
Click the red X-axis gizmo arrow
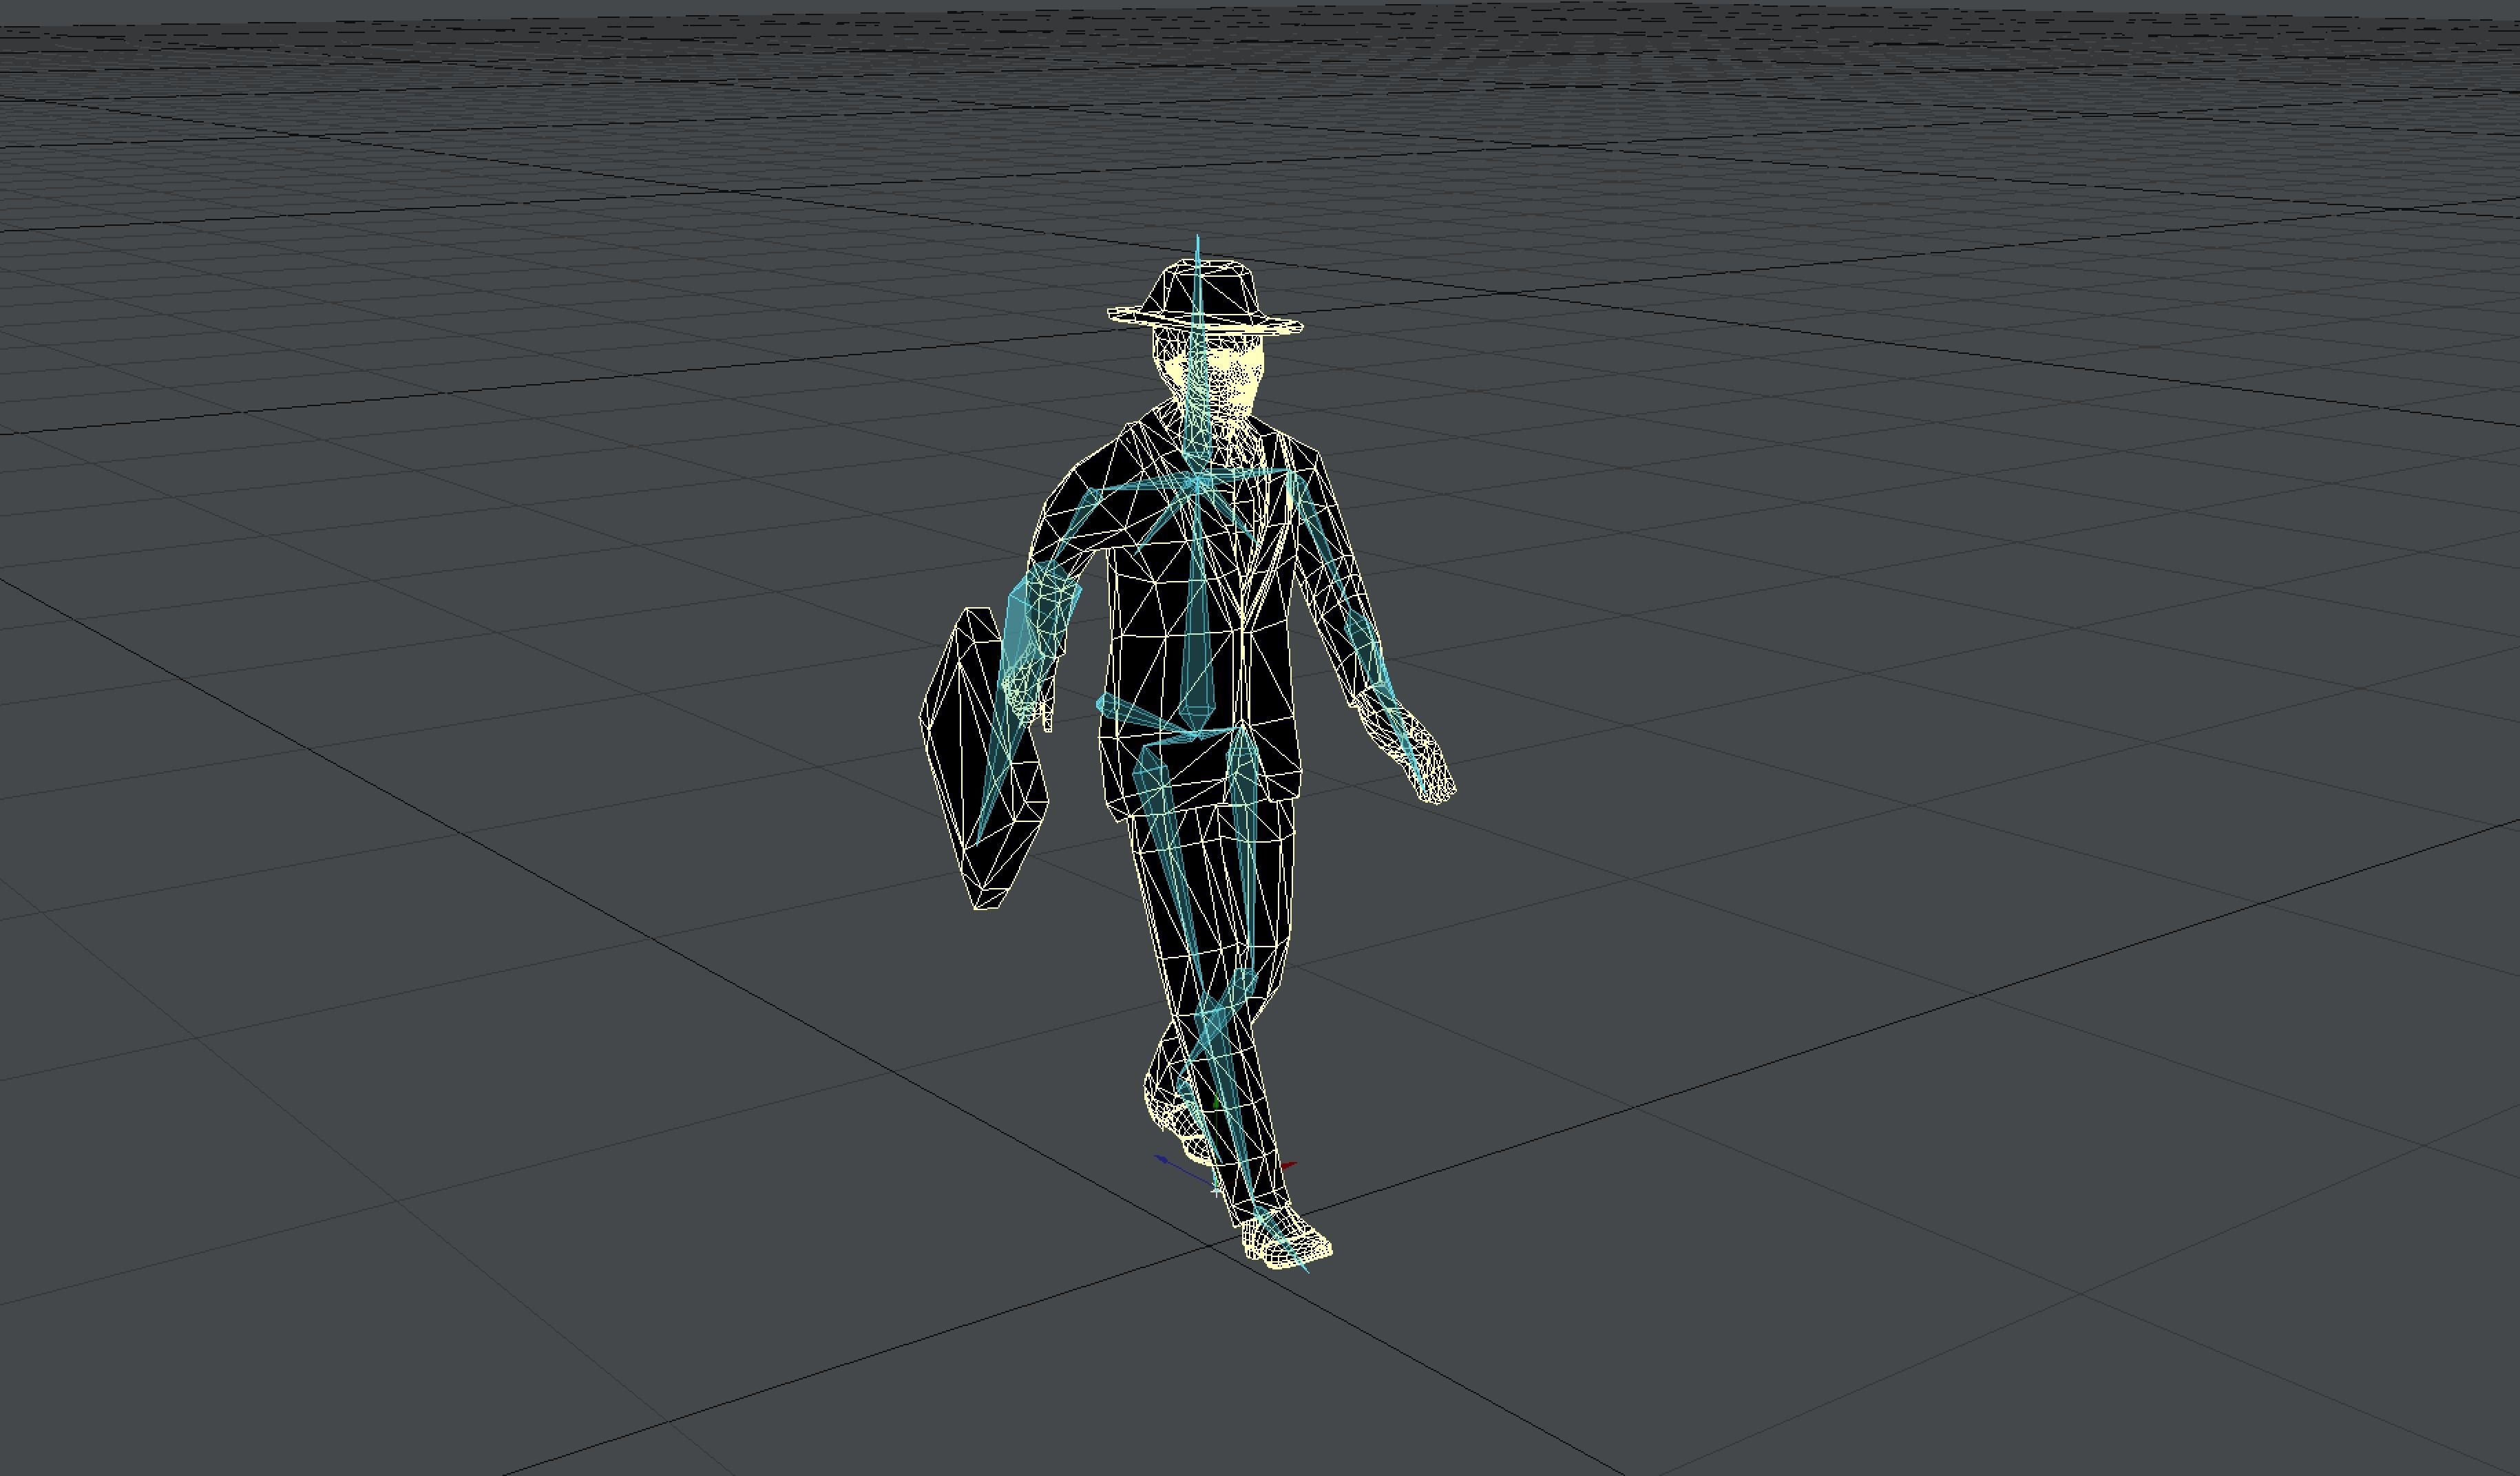[1288, 1166]
